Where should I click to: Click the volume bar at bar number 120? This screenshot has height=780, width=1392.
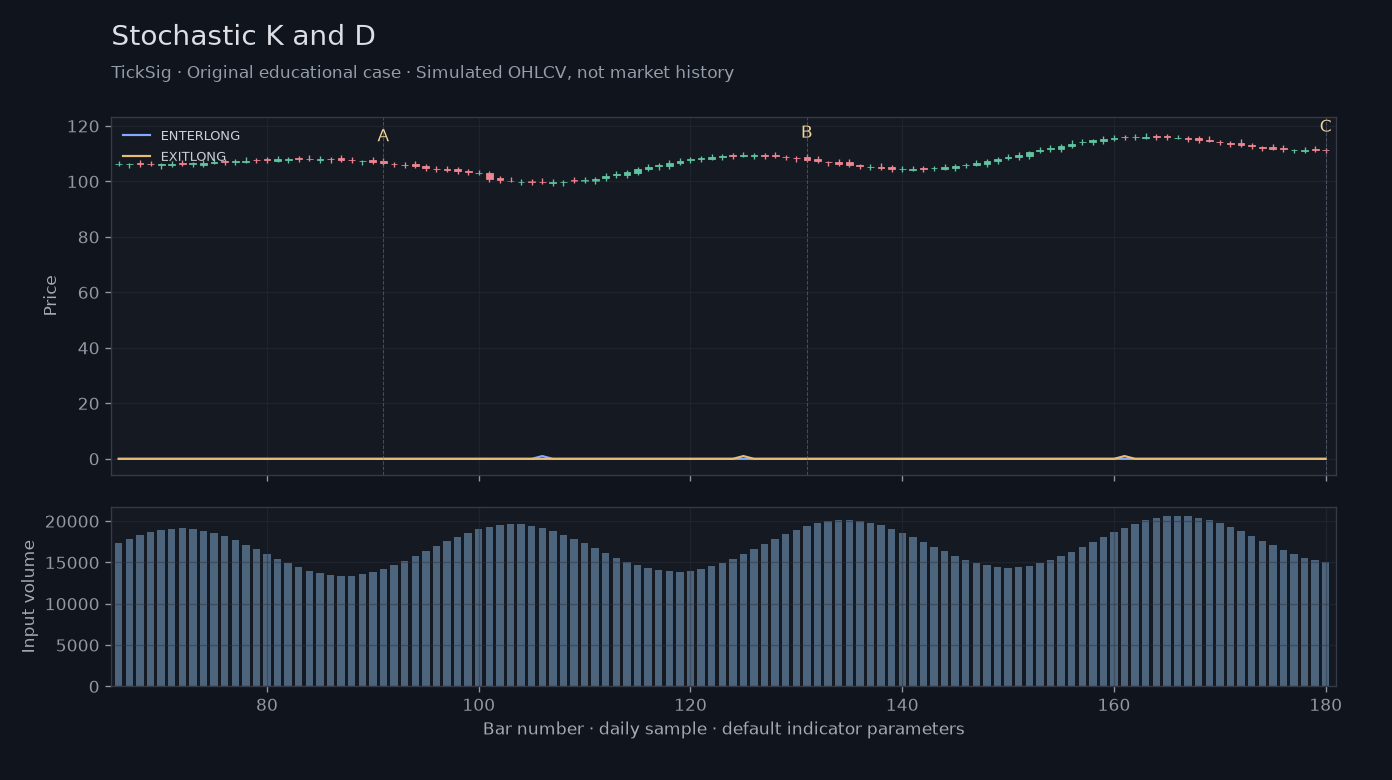pyautogui.click(x=690, y=629)
